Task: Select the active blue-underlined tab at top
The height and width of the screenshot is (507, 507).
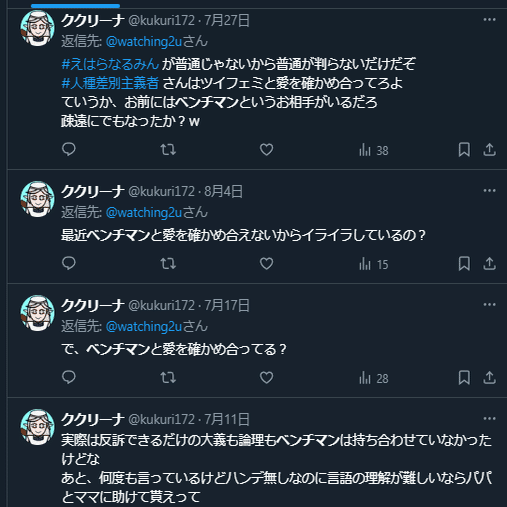Action: [x=75, y=6]
